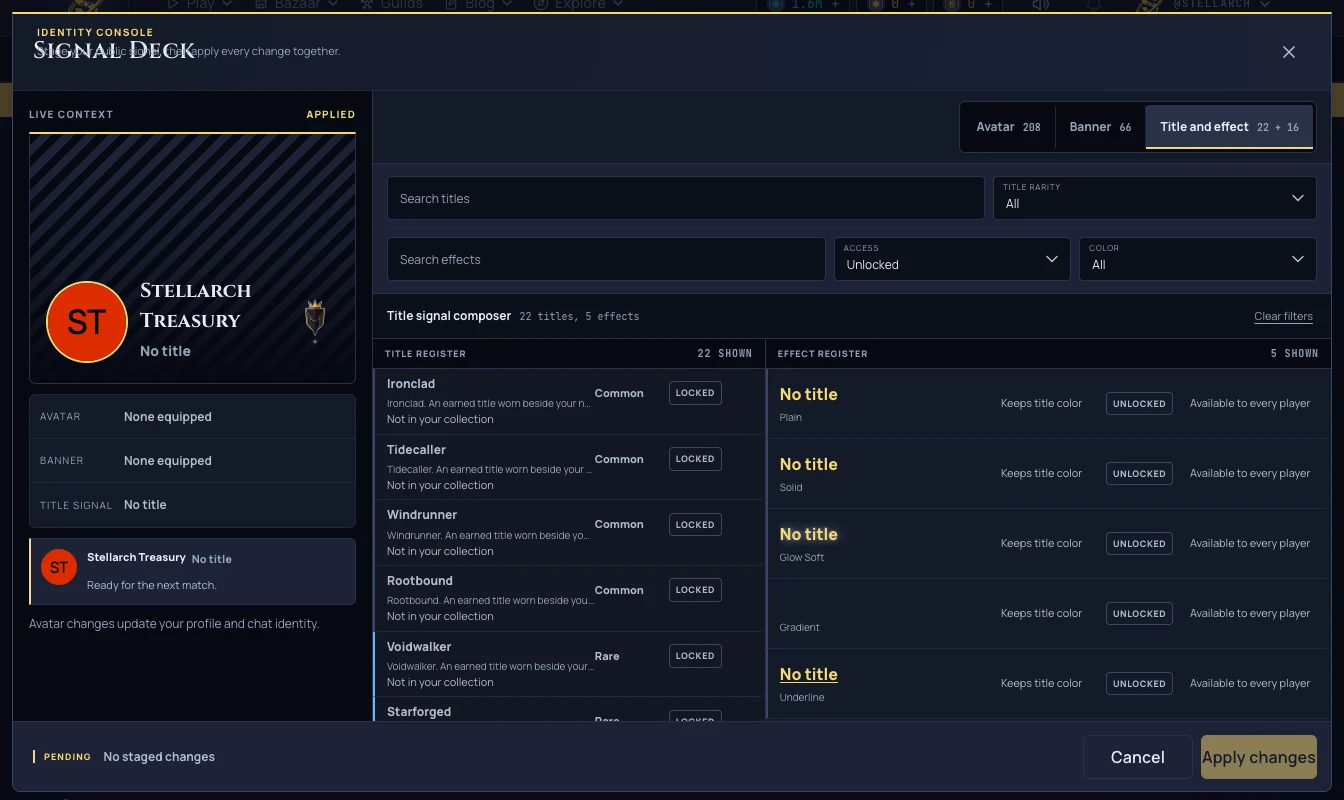Click the LOCKED badge for Ironclad
The image size is (1344, 800).
click(695, 393)
